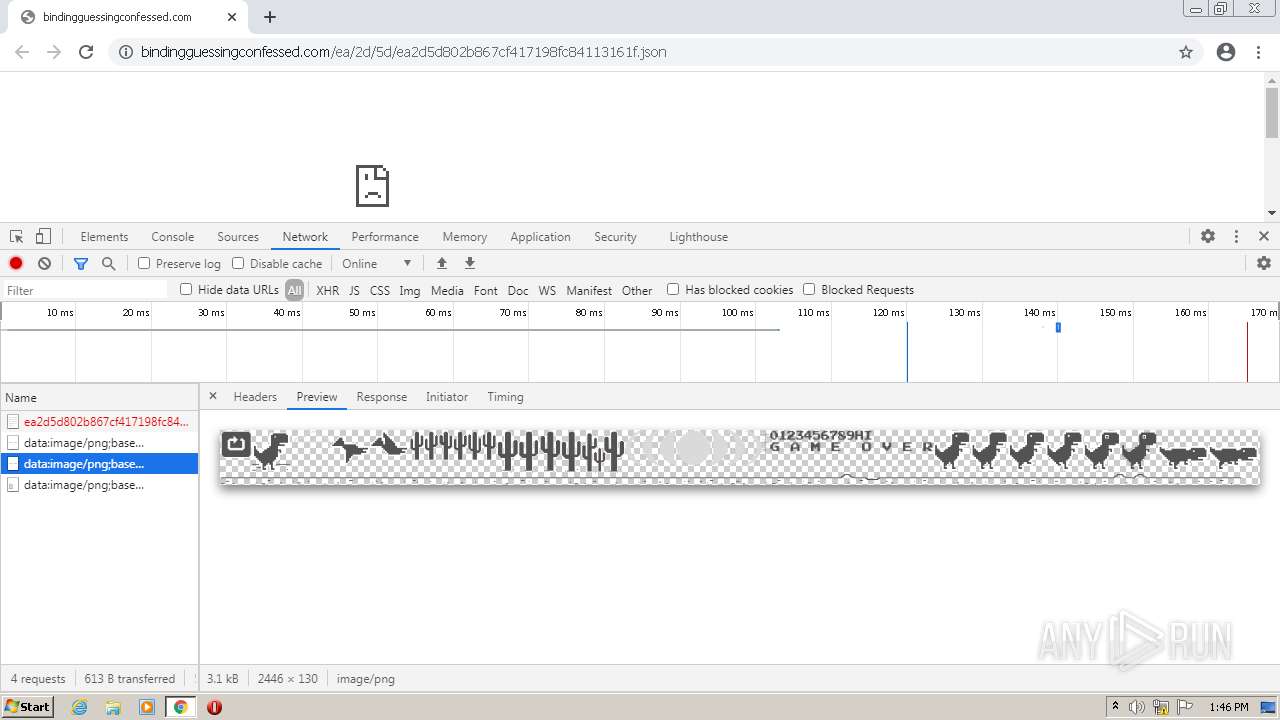Sort requests by Name column header
This screenshot has width=1280, height=720.
(99, 397)
